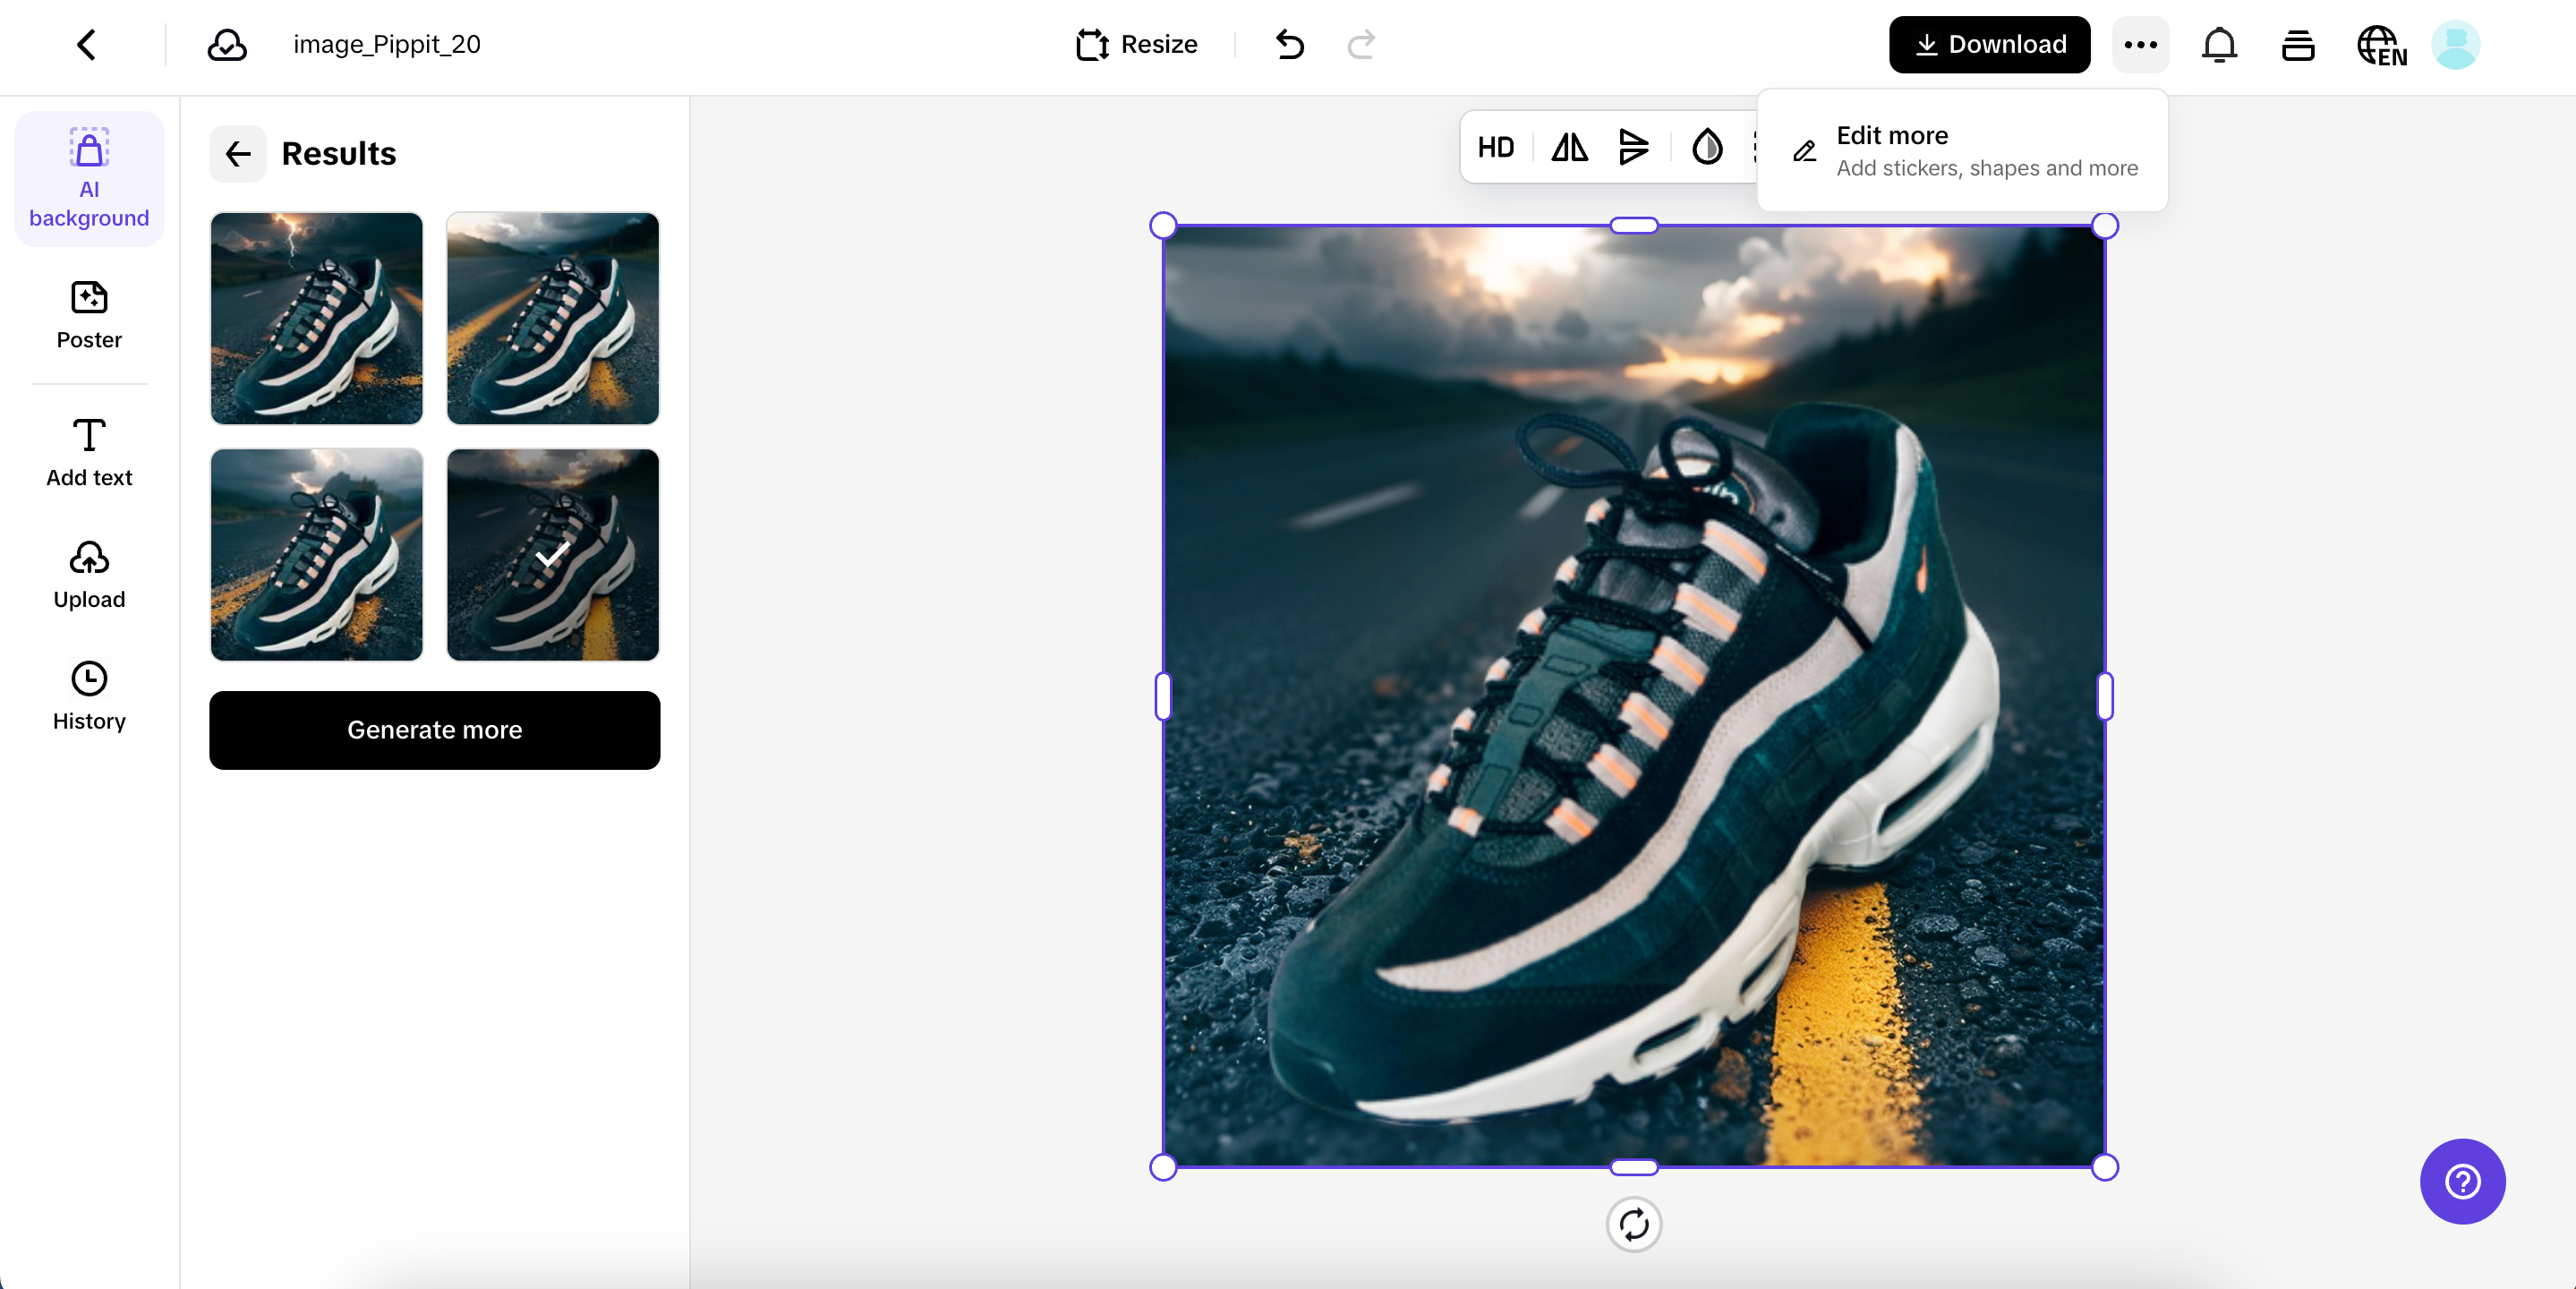Image resolution: width=2576 pixels, height=1289 pixels.
Task: Click the flip horizontal icon
Action: click(x=1569, y=148)
